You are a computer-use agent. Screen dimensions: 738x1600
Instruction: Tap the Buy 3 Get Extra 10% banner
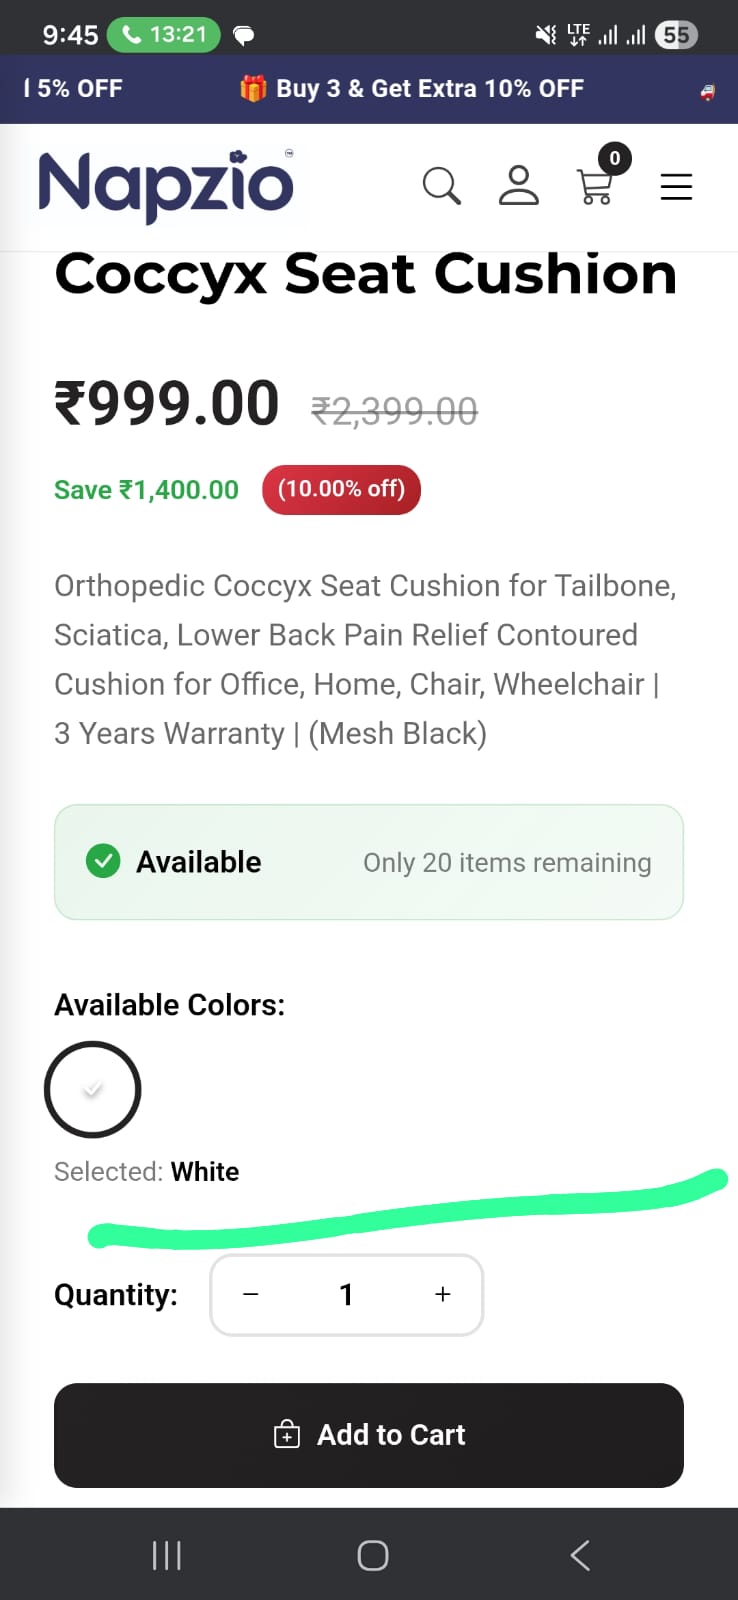[429, 89]
